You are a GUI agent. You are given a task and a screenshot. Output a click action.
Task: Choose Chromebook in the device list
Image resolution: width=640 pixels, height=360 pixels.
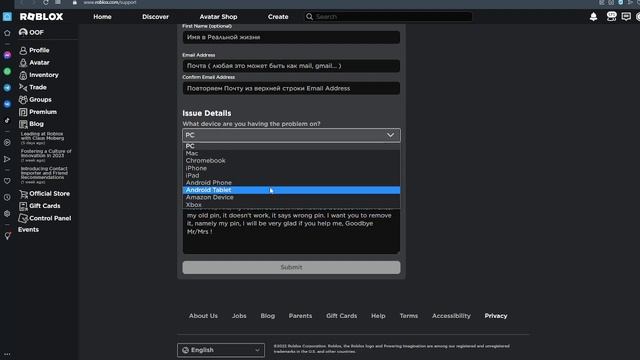click(x=291, y=161)
